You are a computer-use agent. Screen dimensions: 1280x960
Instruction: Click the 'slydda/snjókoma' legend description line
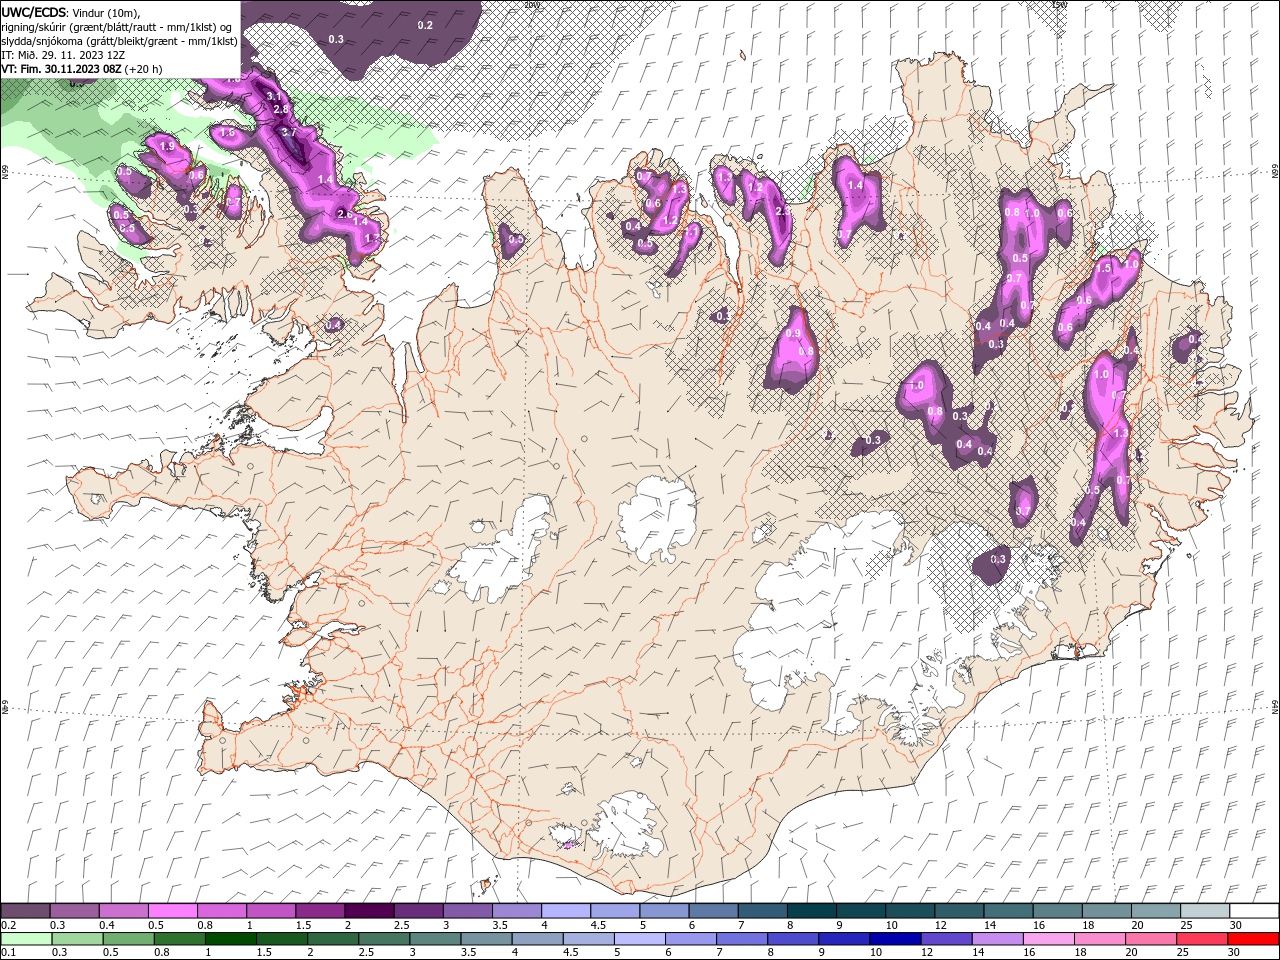(120, 41)
